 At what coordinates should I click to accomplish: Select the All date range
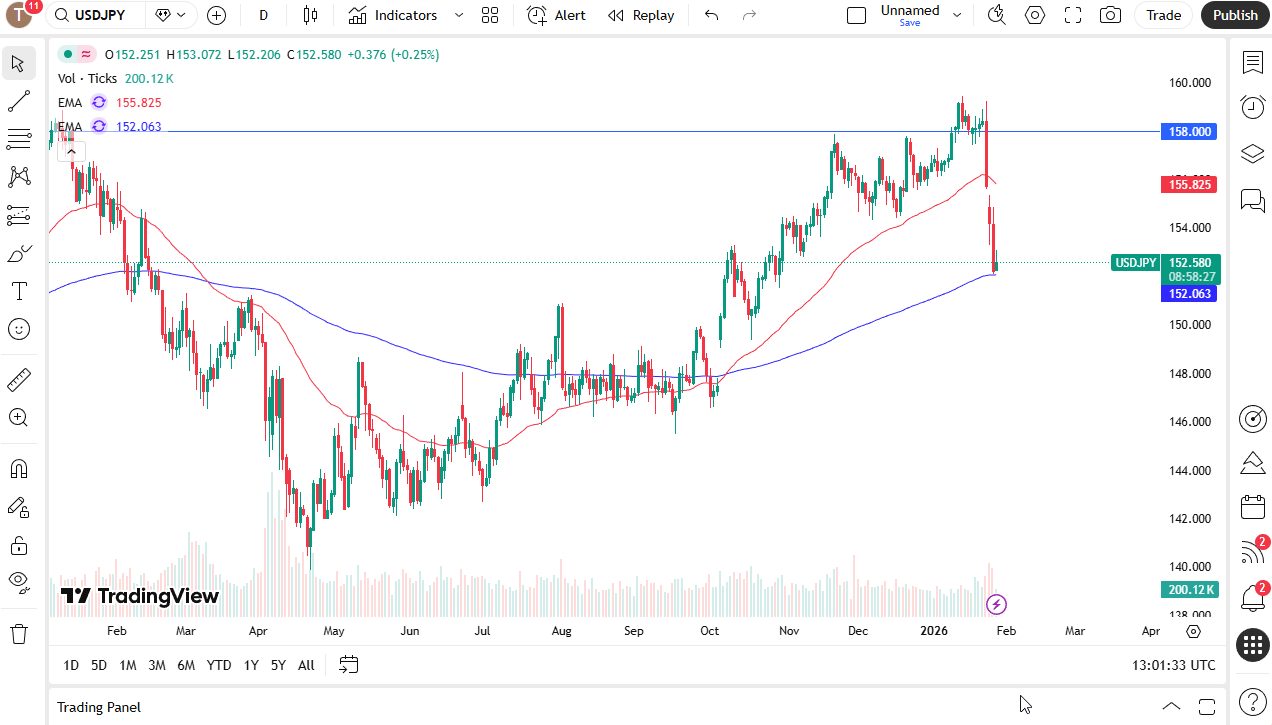pyautogui.click(x=306, y=665)
